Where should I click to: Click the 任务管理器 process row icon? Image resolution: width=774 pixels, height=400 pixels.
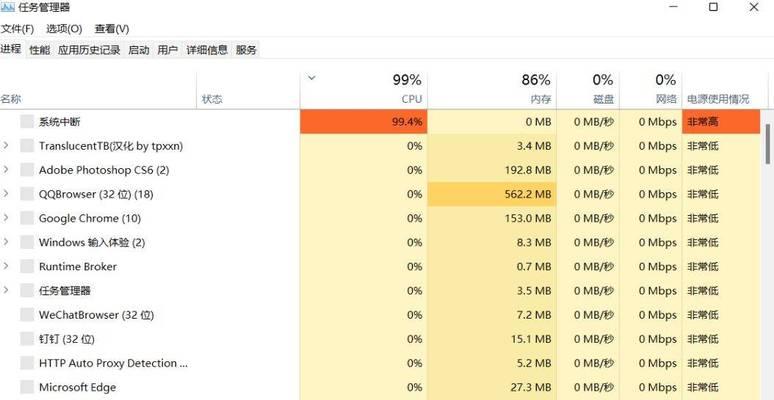coord(27,290)
